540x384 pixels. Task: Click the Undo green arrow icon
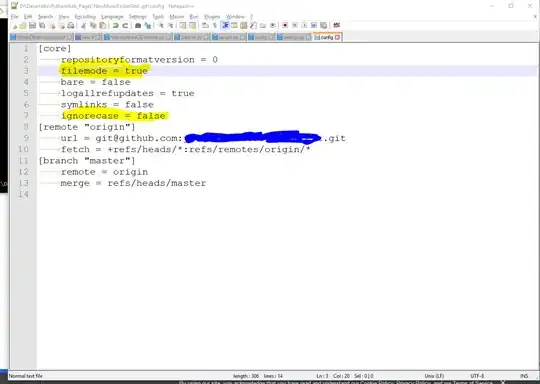tap(116, 25)
